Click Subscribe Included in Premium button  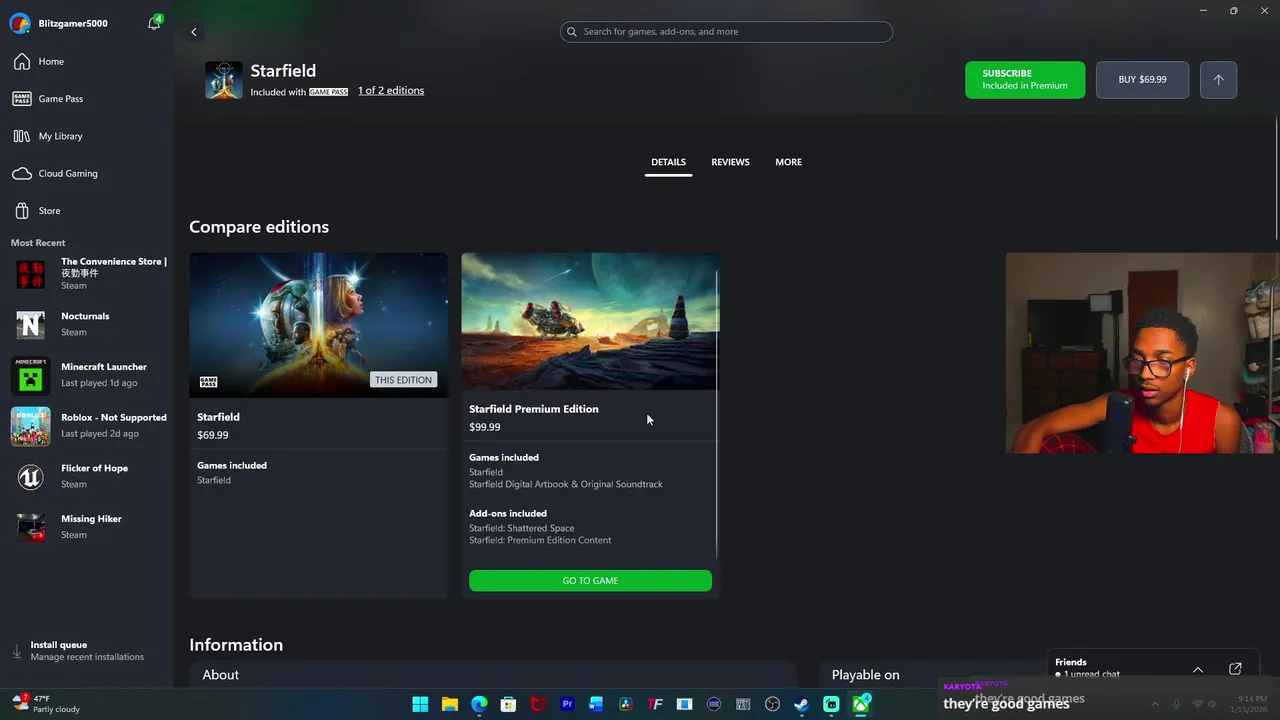click(x=1025, y=80)
